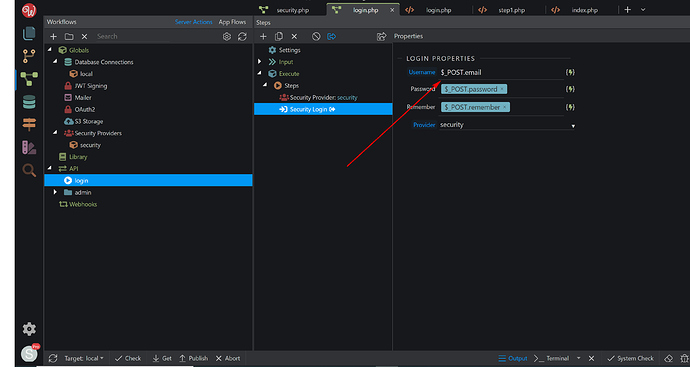Click the Abort button

[x=228, y=358]
